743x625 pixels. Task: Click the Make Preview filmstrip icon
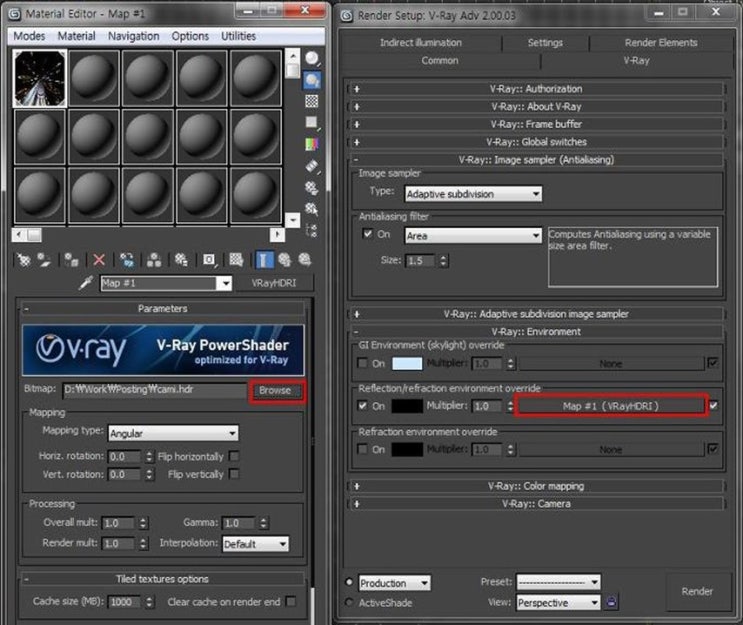pos(312,166)
